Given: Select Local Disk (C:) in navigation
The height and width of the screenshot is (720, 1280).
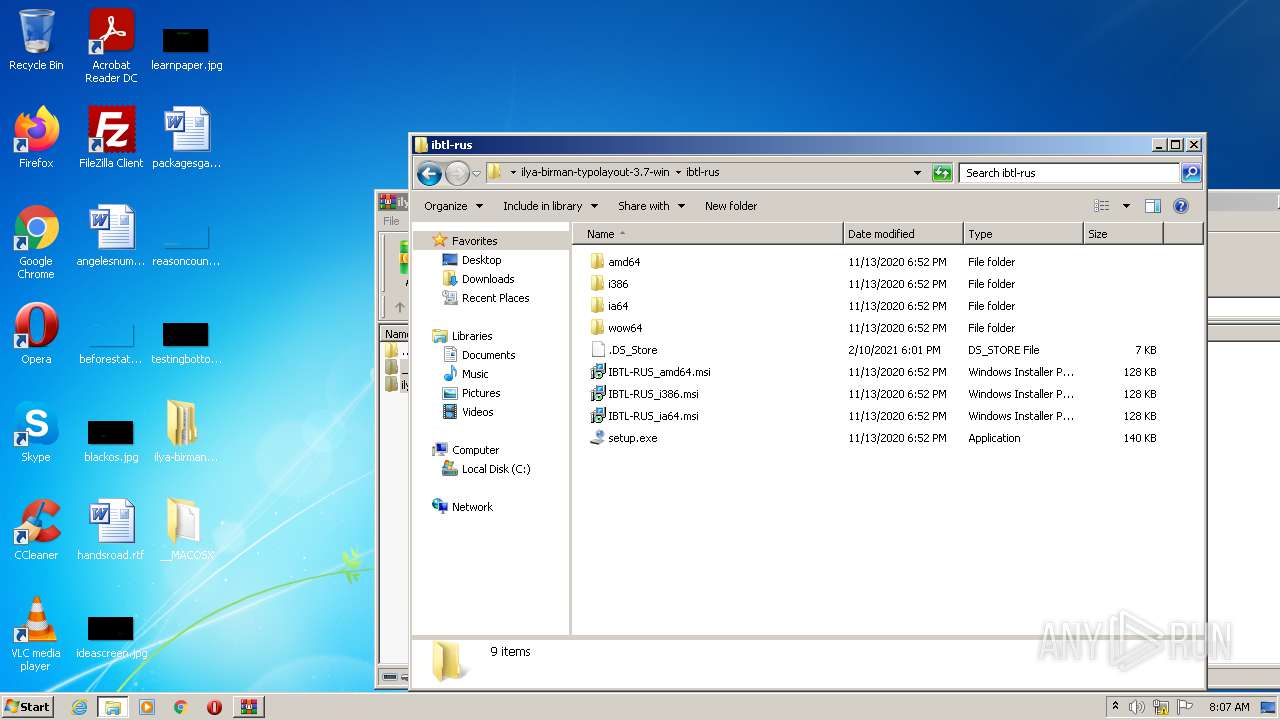Looking at the screenshot, I should click(495, 469).
